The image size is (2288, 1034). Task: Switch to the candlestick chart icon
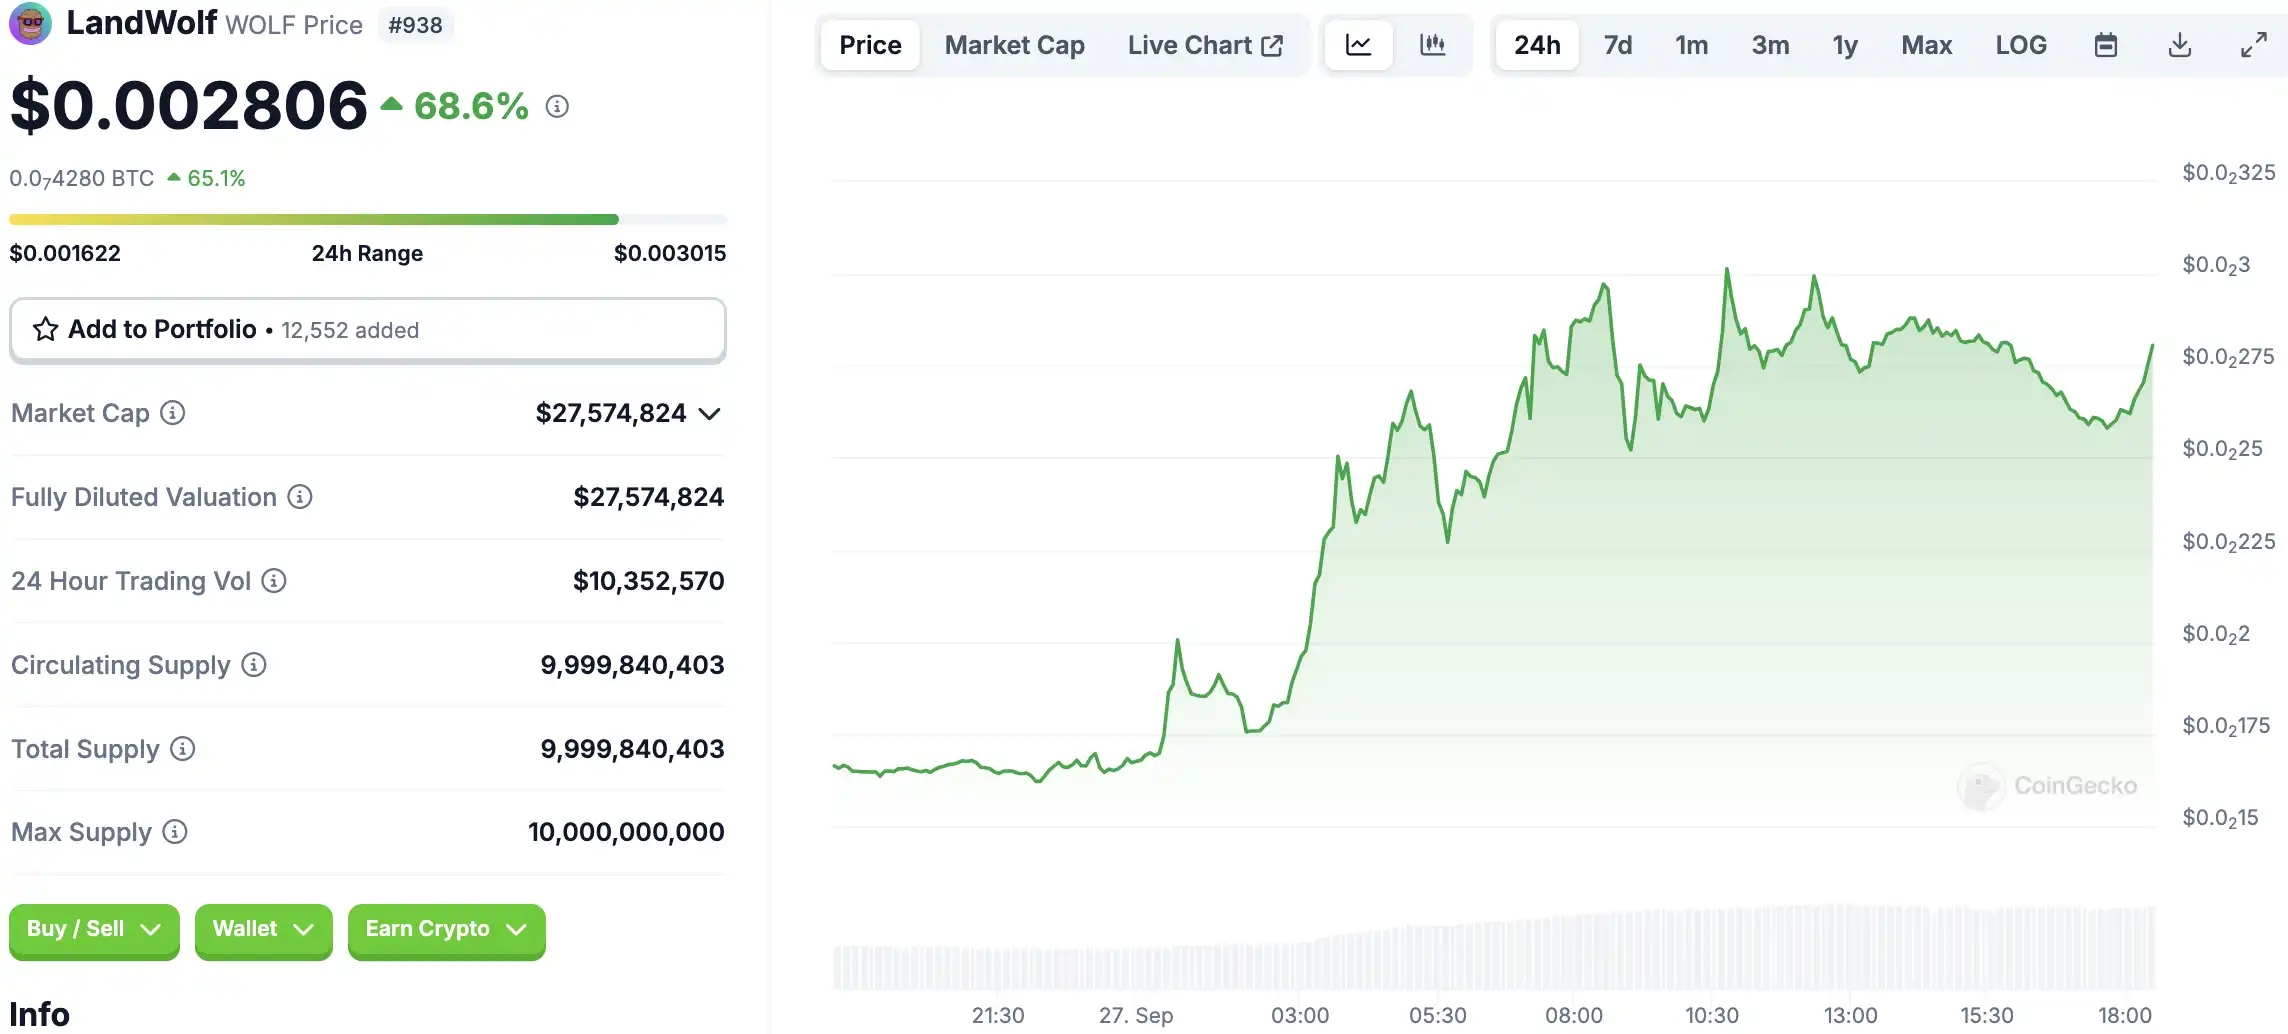(x=1432, y=45)
